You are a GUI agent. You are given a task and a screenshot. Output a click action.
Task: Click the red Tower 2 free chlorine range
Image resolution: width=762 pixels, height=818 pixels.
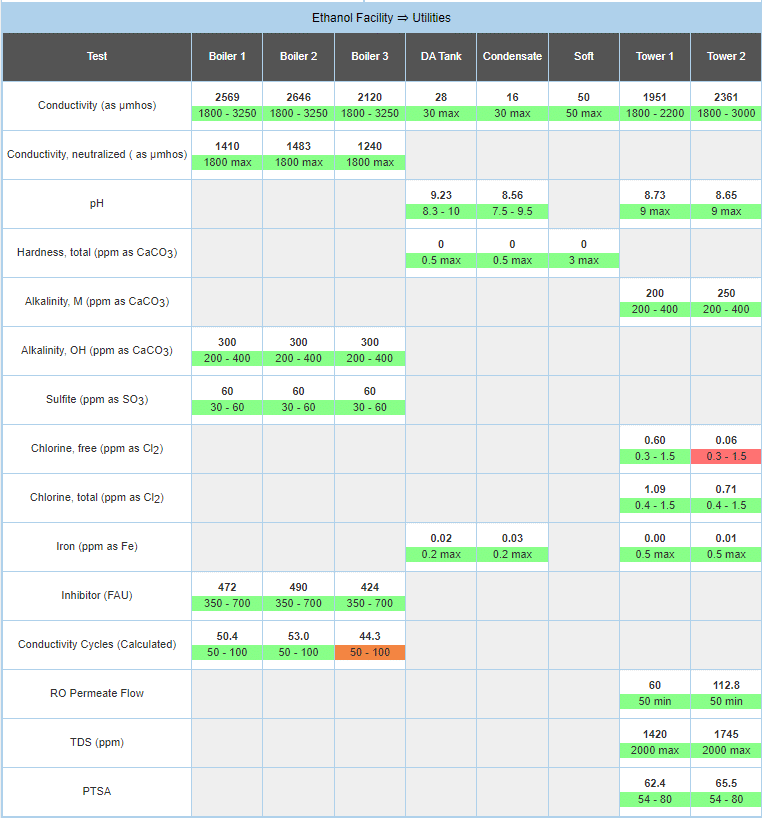[726, 456]
